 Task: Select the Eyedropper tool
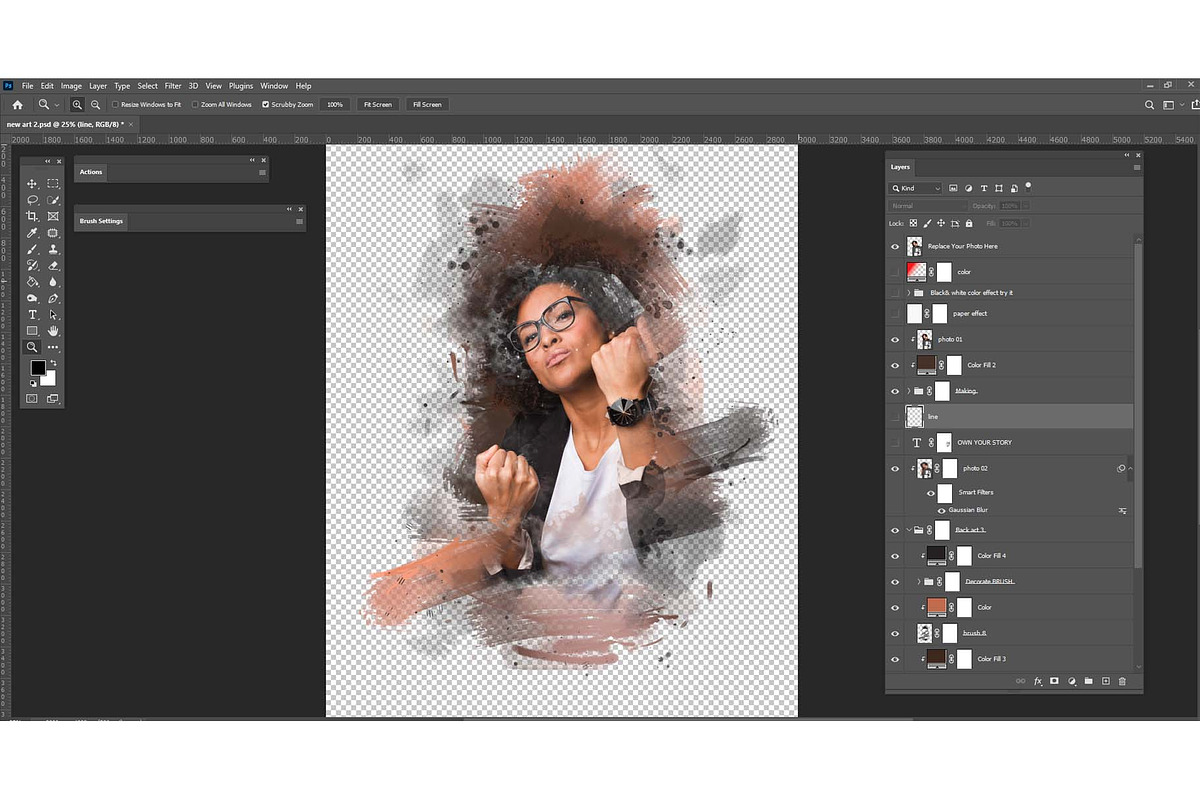(x=32, y=233)
